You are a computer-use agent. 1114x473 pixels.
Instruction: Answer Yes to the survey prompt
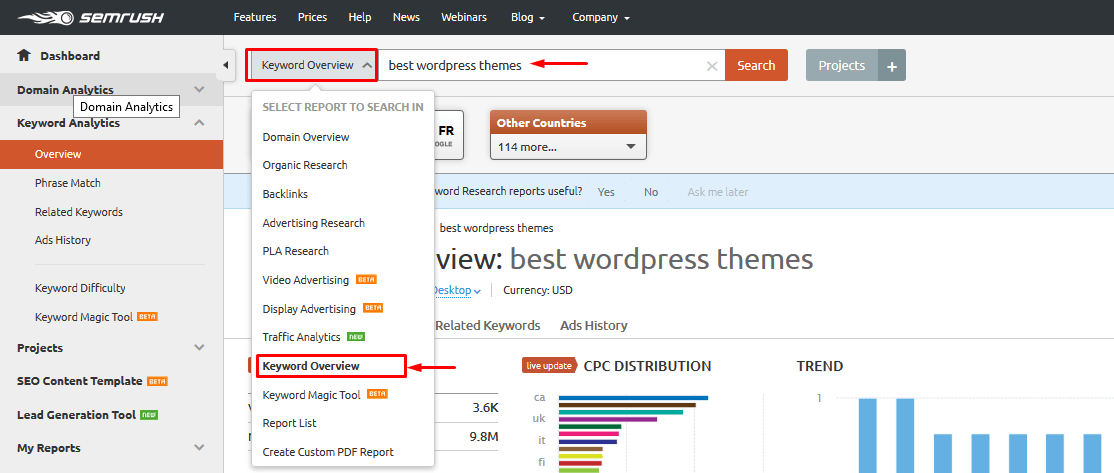(x=606, y=192)
